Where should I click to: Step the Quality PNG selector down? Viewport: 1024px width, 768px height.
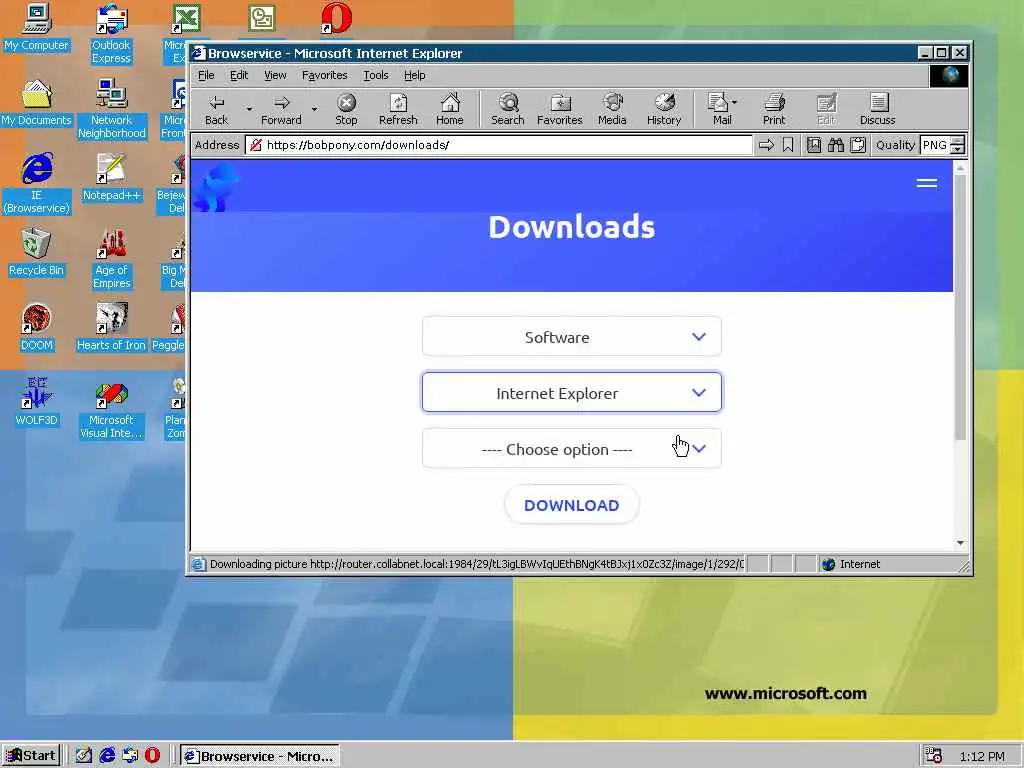[x=957, y=150]
